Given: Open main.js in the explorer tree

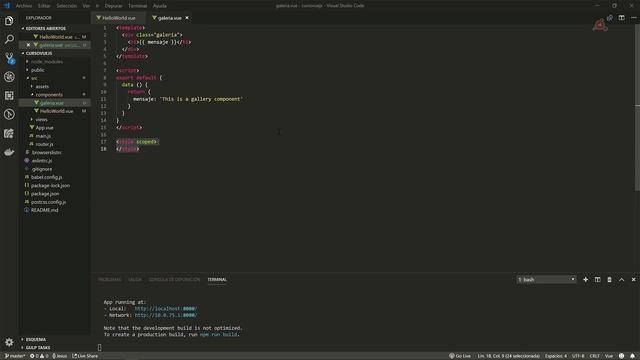Looking at the screenshot, I should pos(43,136).
